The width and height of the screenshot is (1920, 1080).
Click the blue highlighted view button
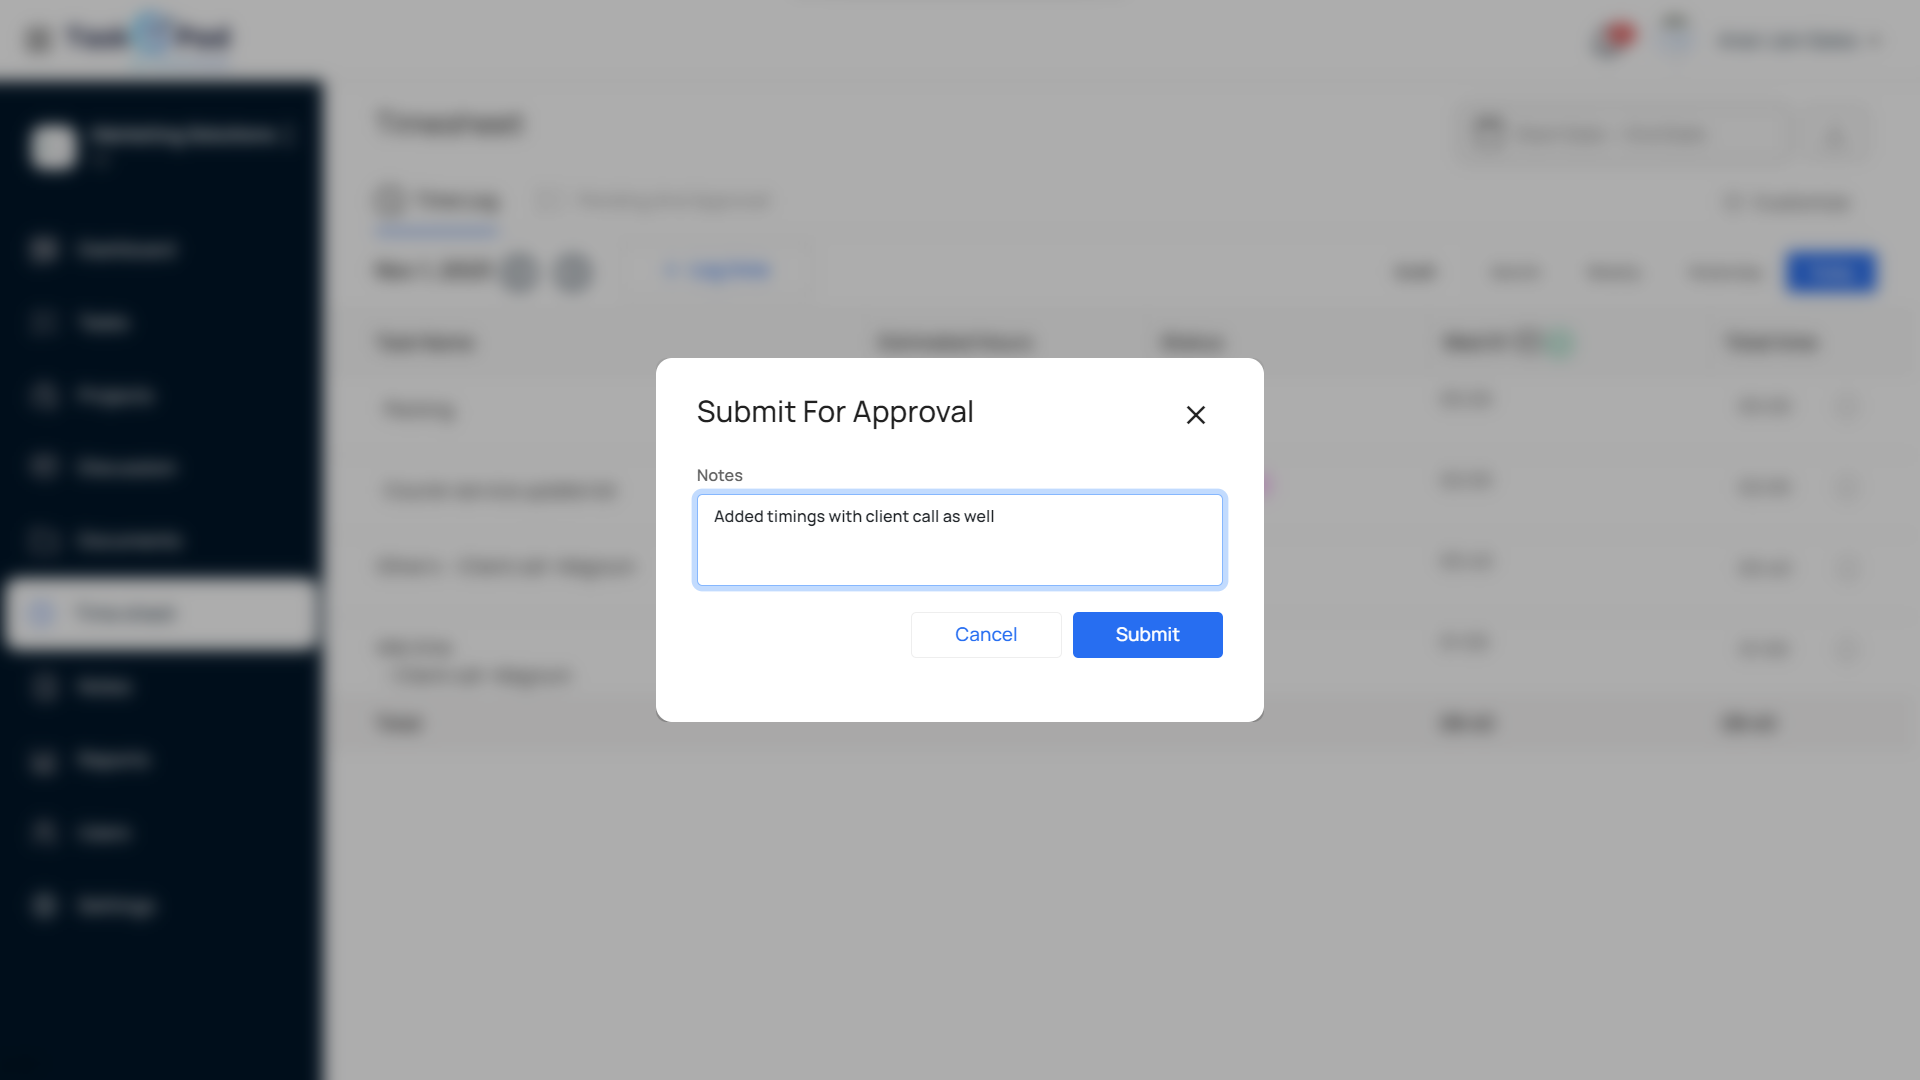1830,272
